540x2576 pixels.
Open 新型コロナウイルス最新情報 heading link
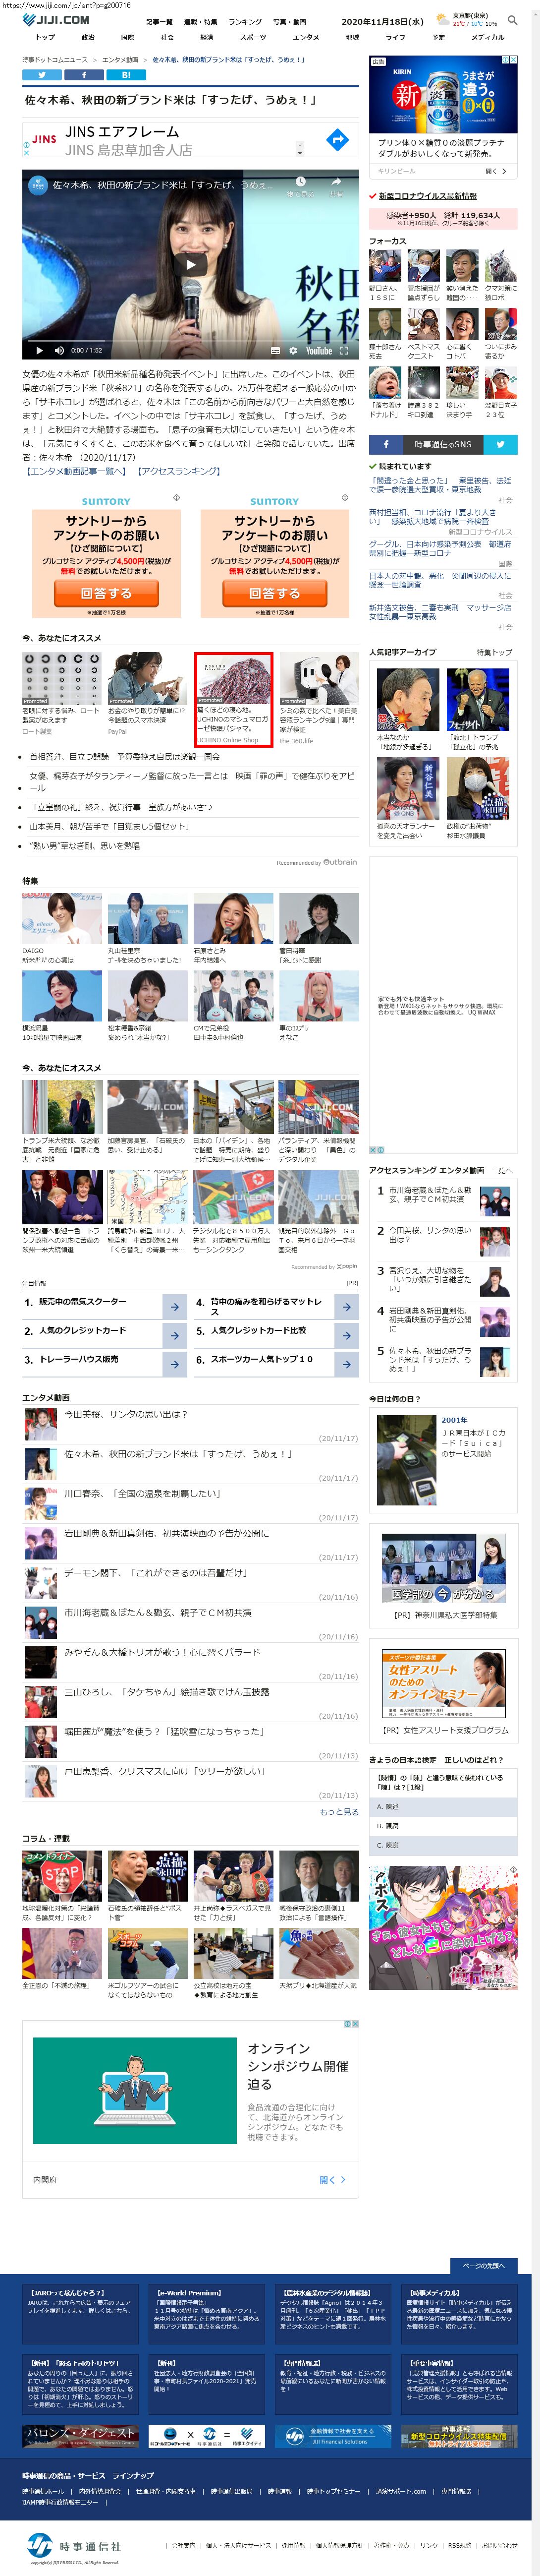[x=427, y=196]
